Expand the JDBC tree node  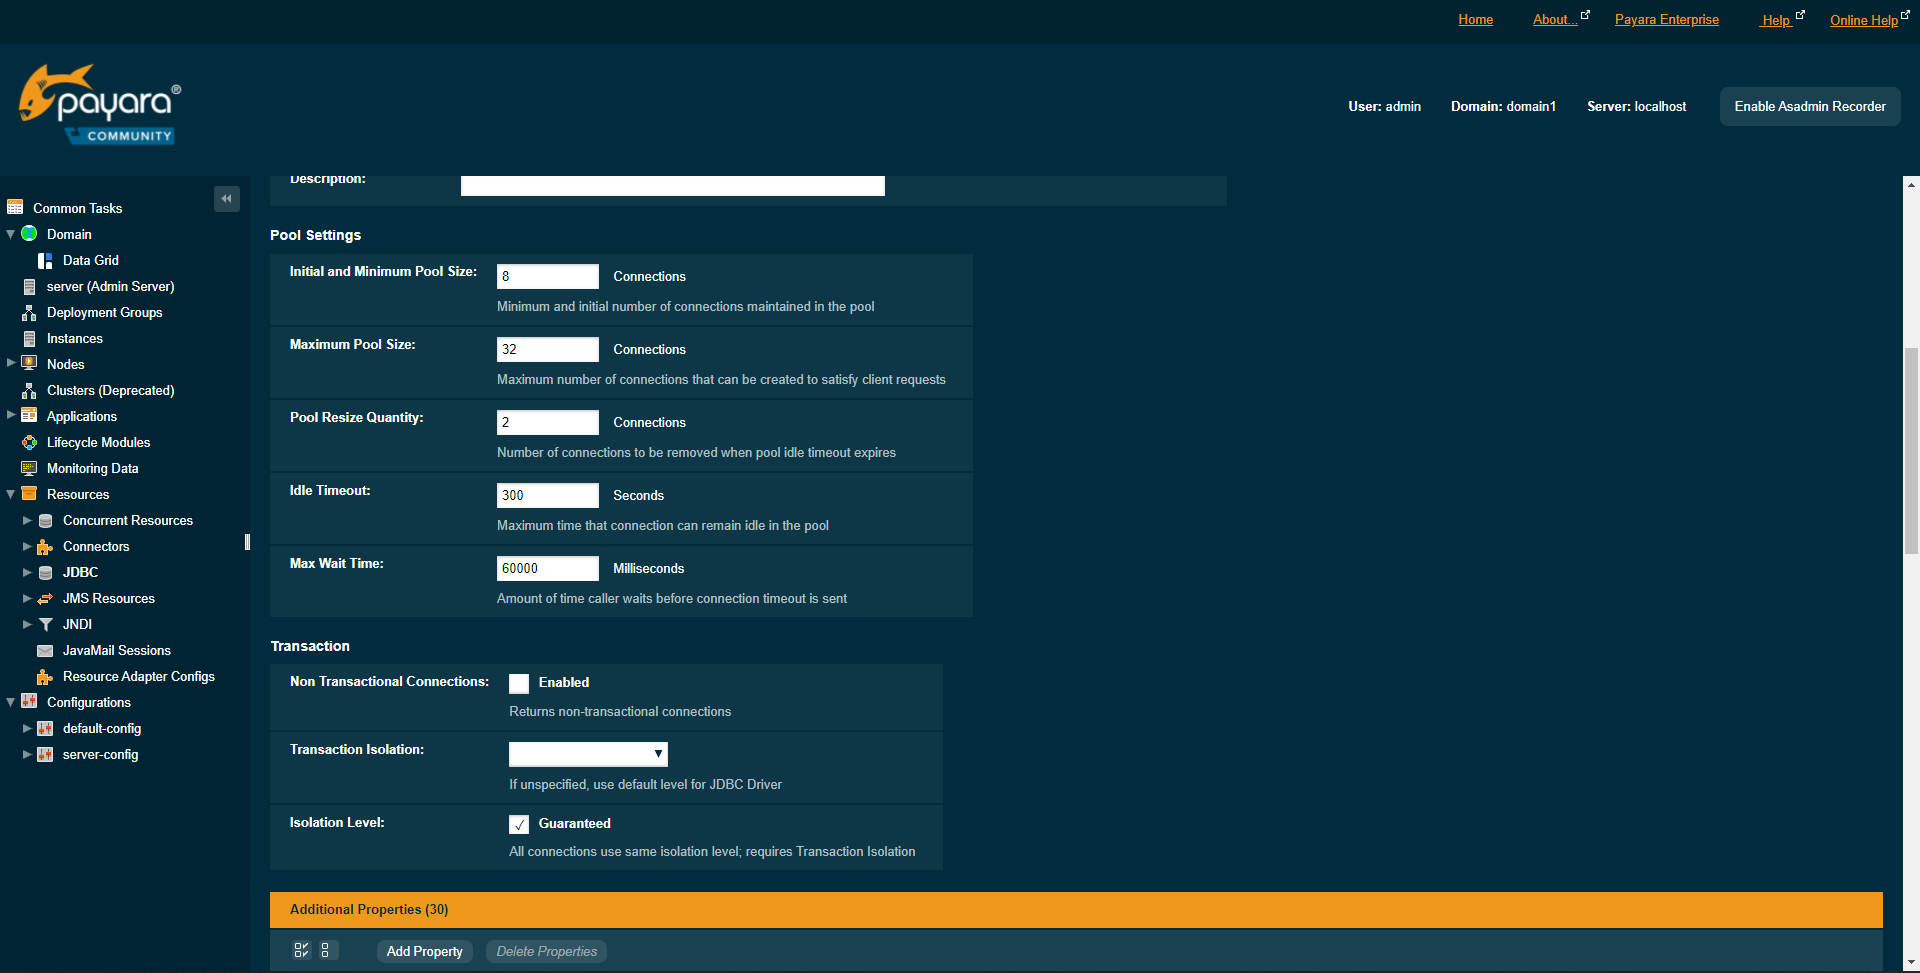pyautogui.click(x=27, y=573)
